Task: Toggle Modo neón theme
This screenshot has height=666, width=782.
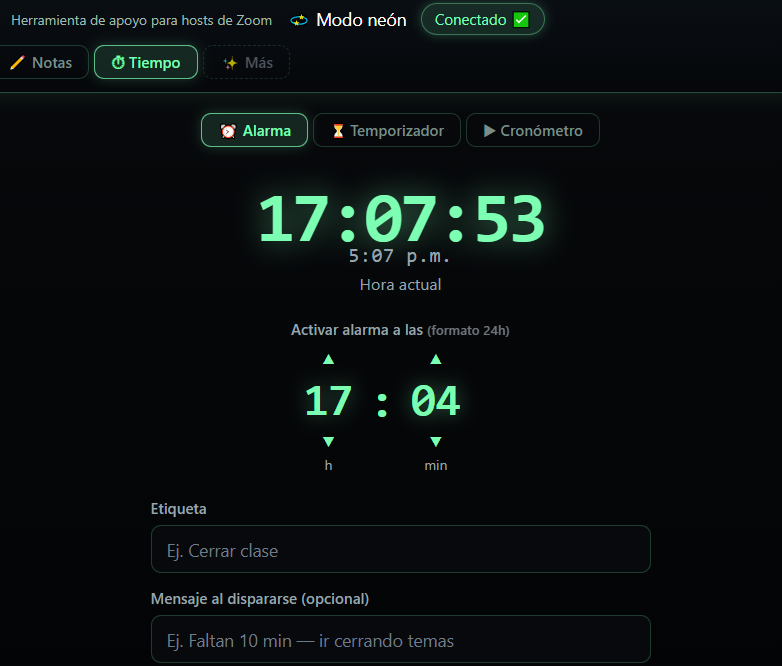Action: pos(349,20)
